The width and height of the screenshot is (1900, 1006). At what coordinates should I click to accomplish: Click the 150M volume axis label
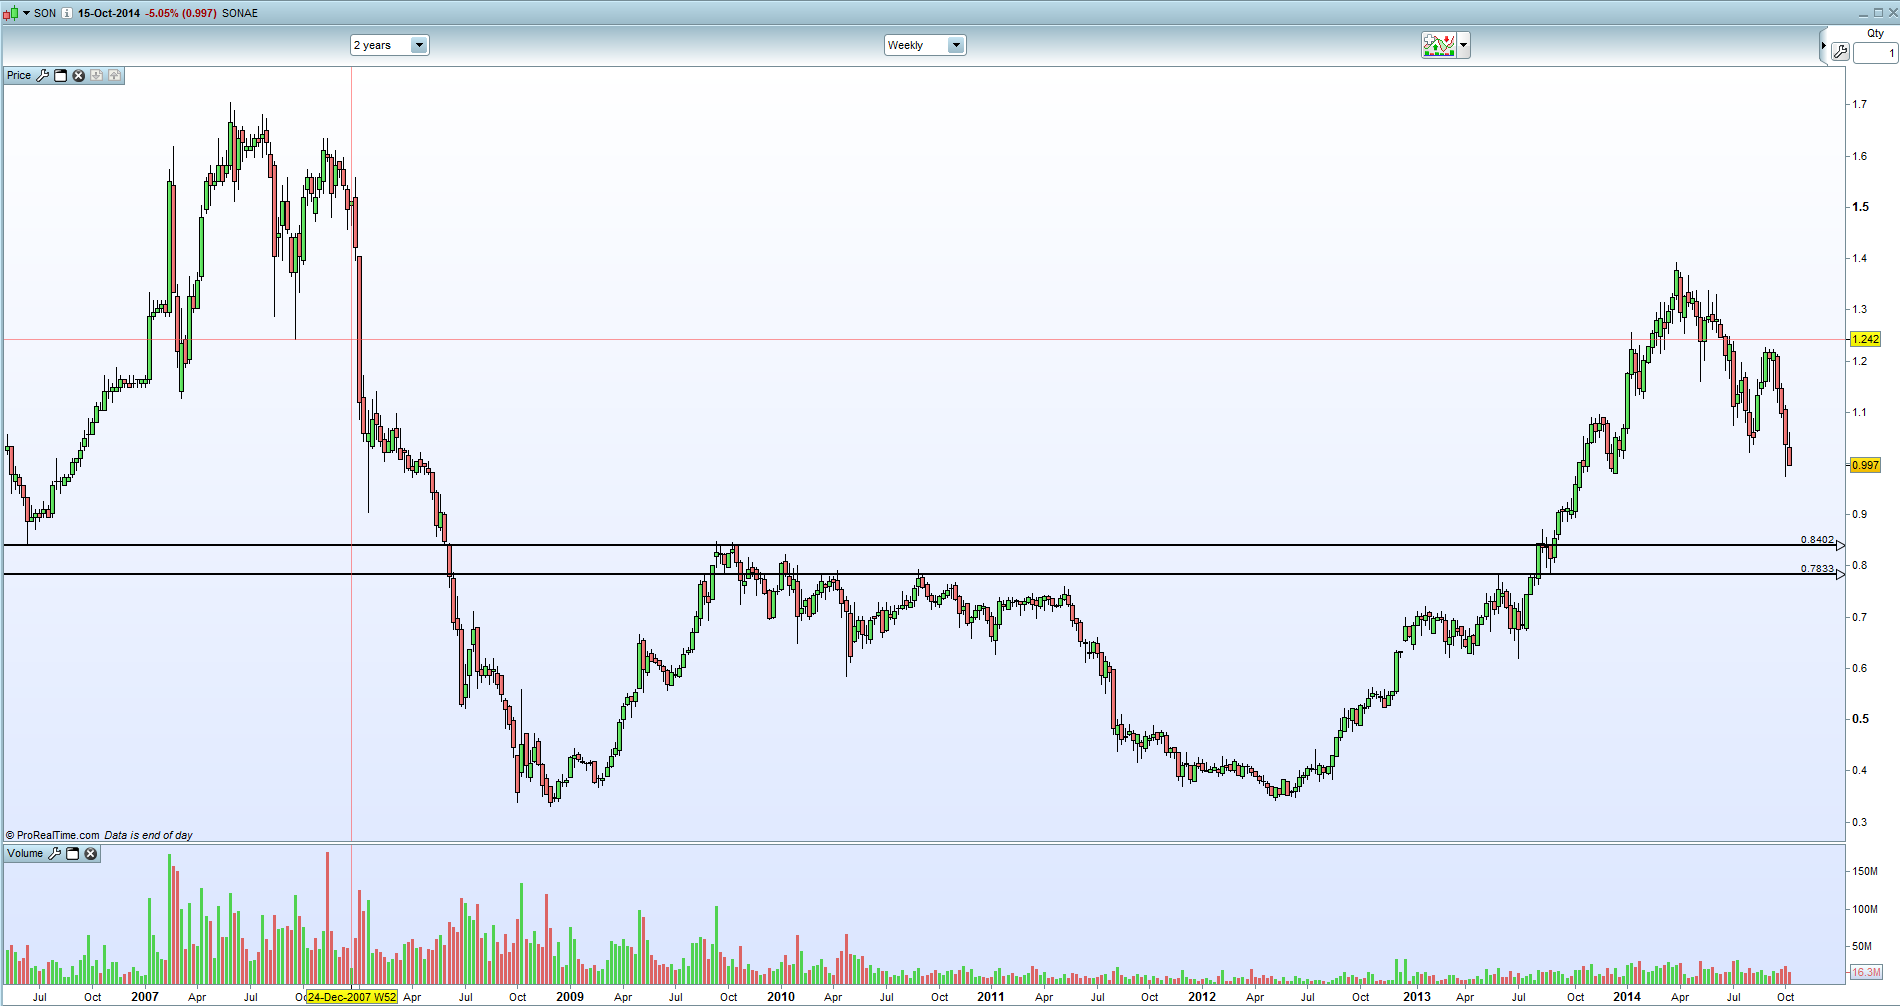1864,871
